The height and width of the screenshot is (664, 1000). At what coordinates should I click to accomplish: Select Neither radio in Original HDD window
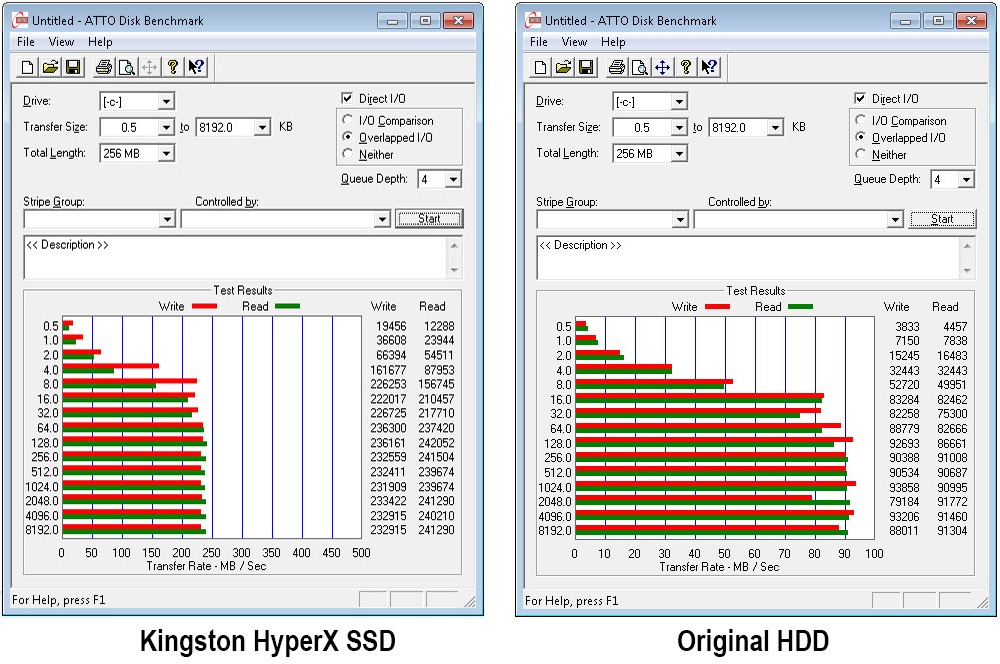tap(860, 154)
